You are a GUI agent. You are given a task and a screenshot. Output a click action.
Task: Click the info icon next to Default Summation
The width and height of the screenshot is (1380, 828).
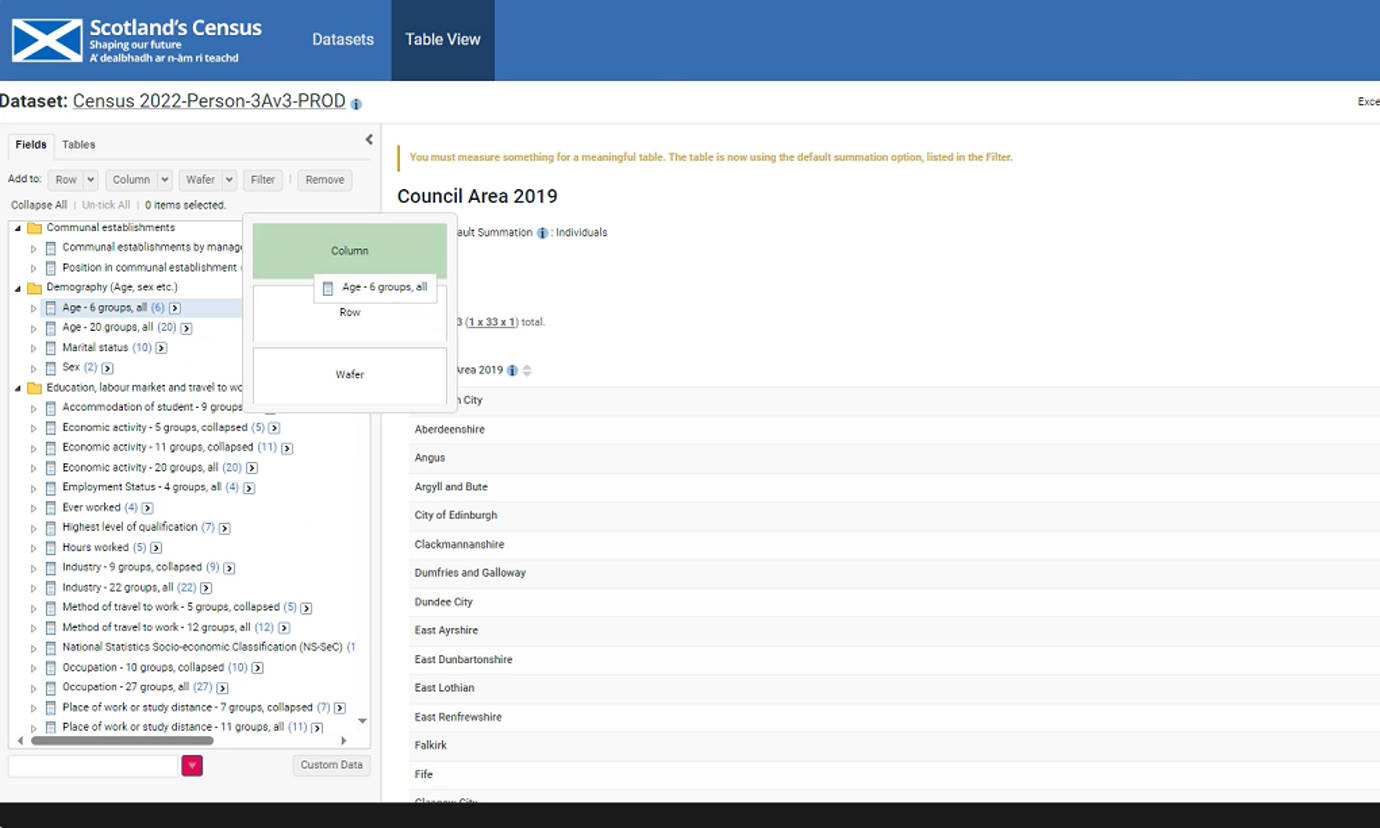point(542,233)
